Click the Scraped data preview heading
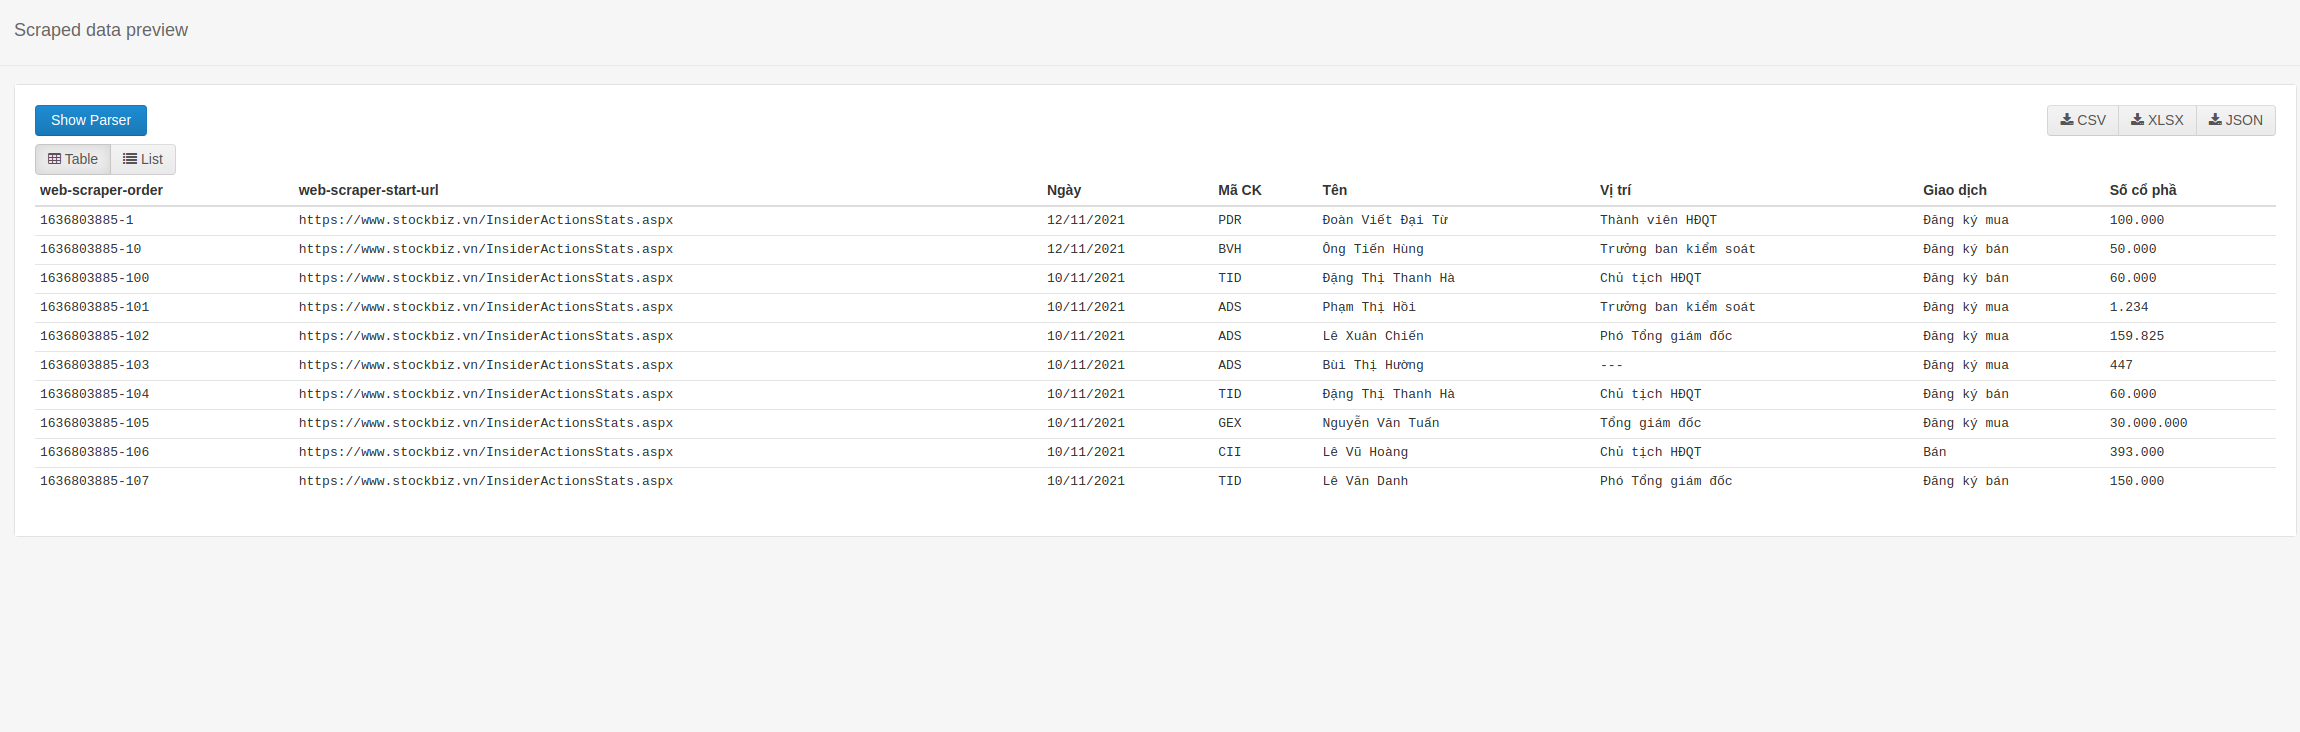2300x732 pixels. point(101,30)
